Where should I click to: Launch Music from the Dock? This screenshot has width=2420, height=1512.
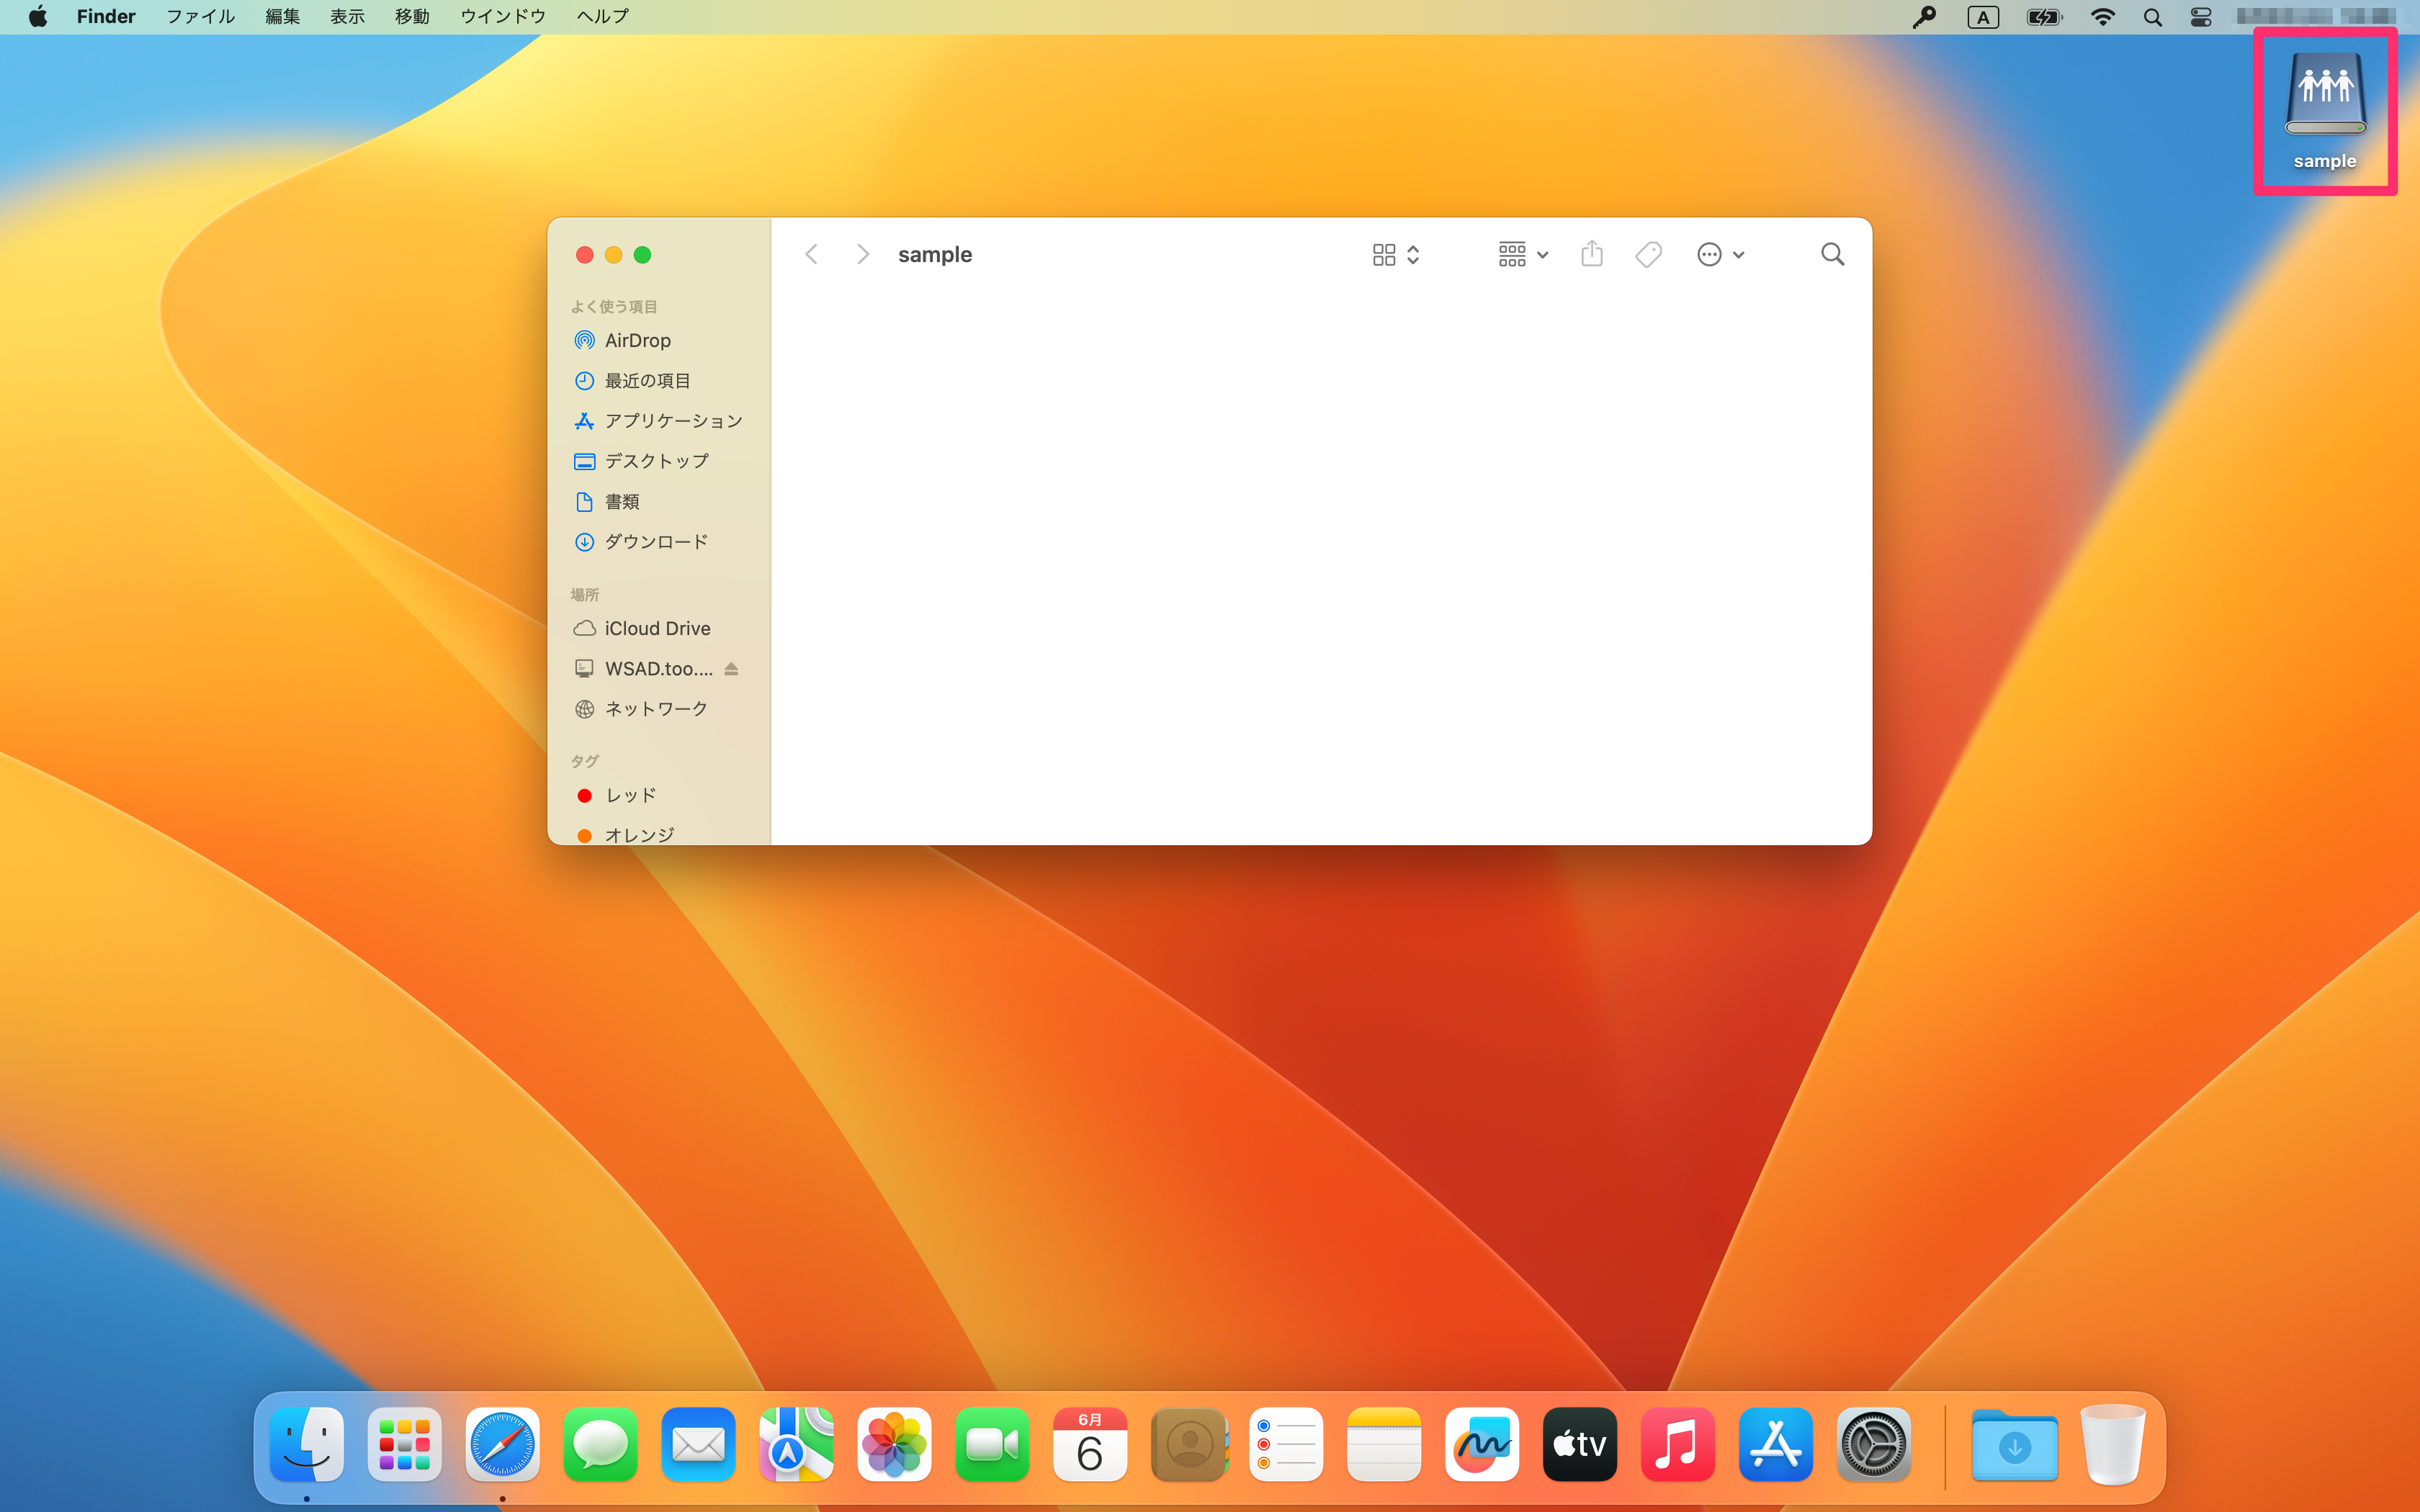point(1678,1445)
